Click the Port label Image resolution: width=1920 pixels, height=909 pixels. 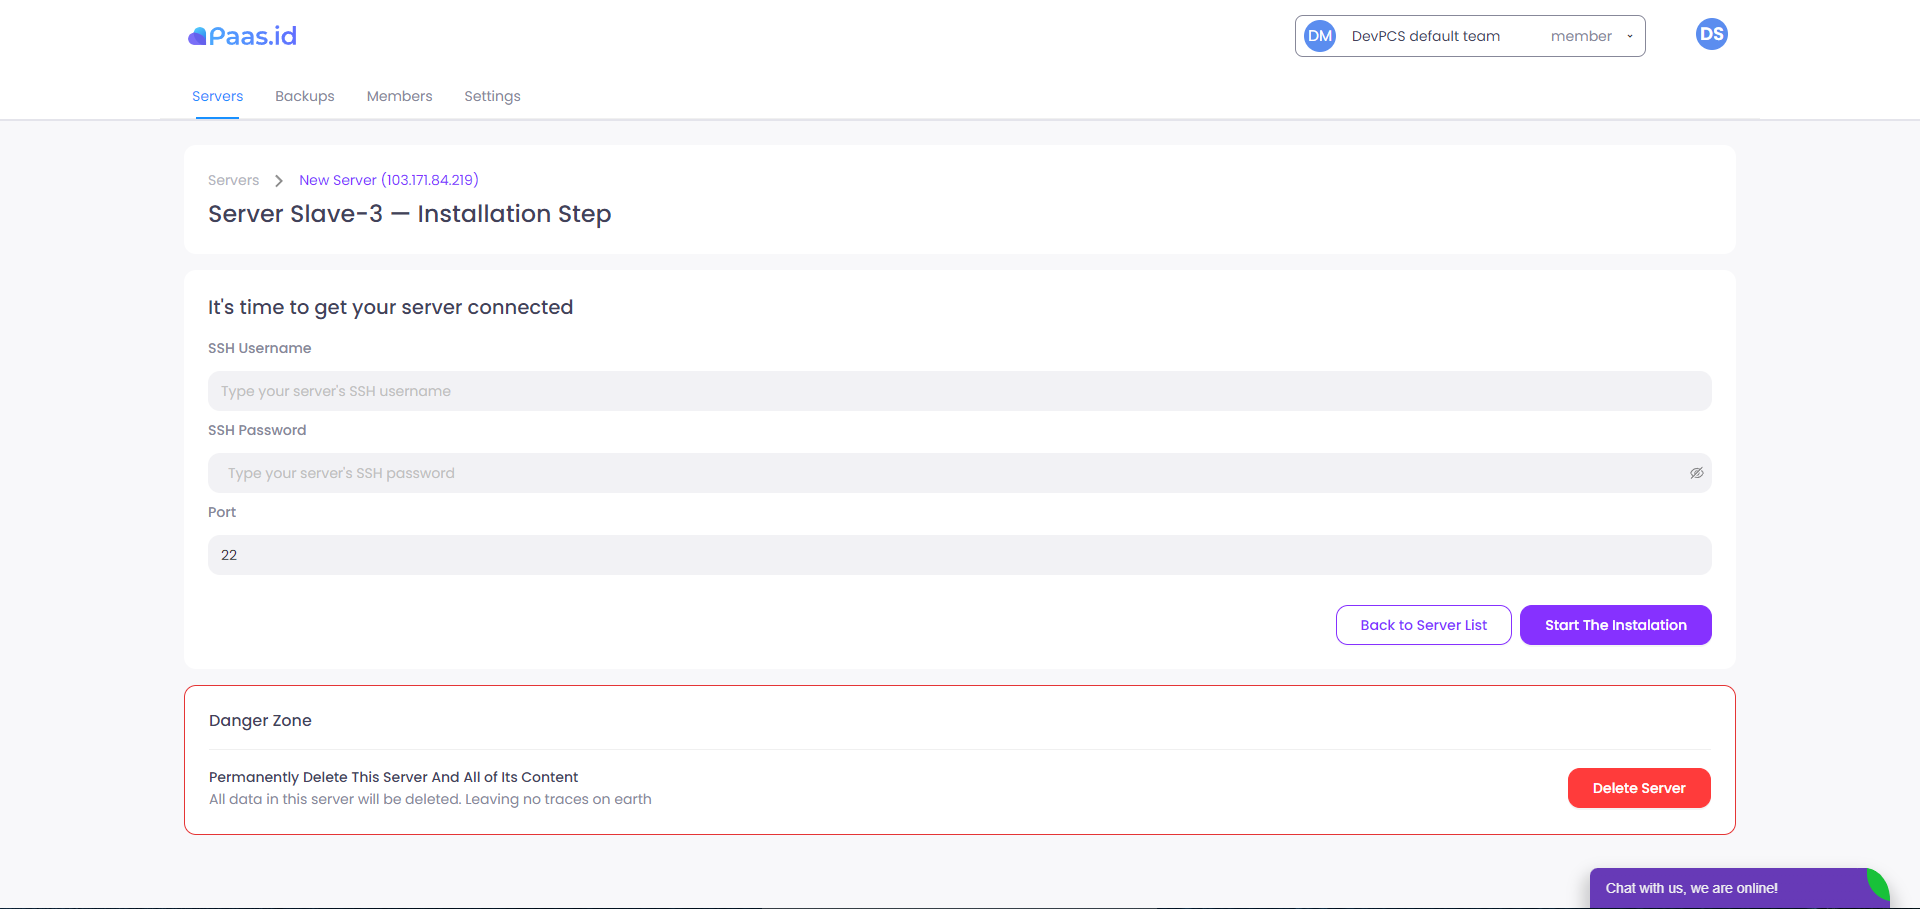click(x=222, y=512)
